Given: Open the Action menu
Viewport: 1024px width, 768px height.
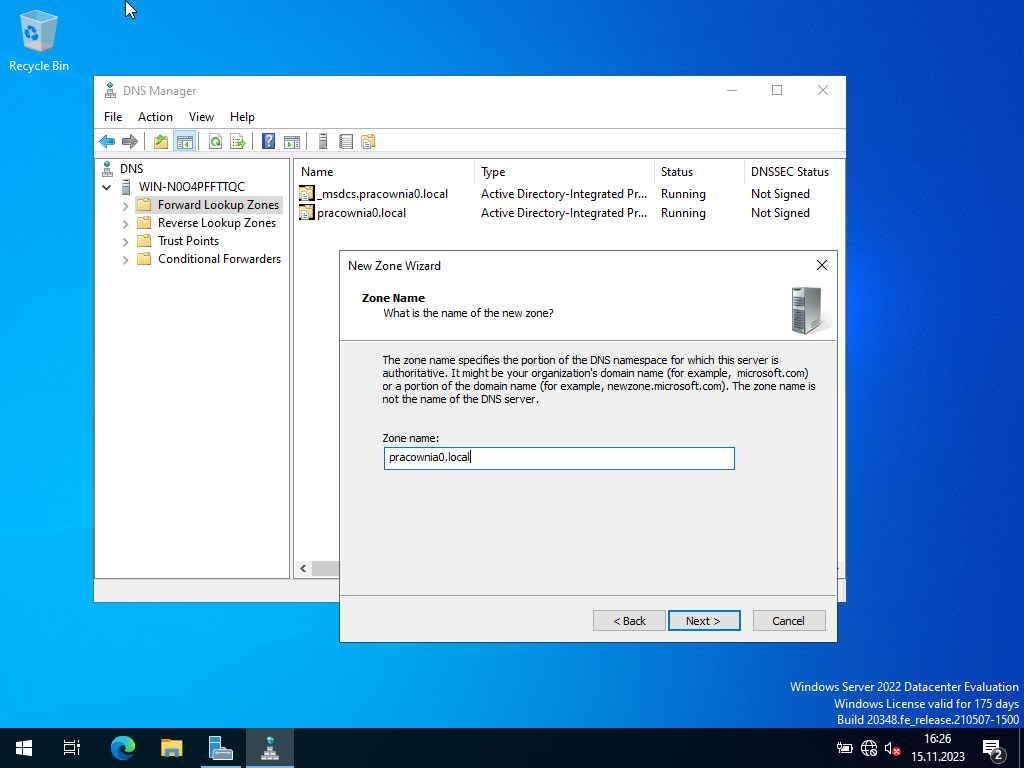Looking at the screenshot, I should click(155, 117).
